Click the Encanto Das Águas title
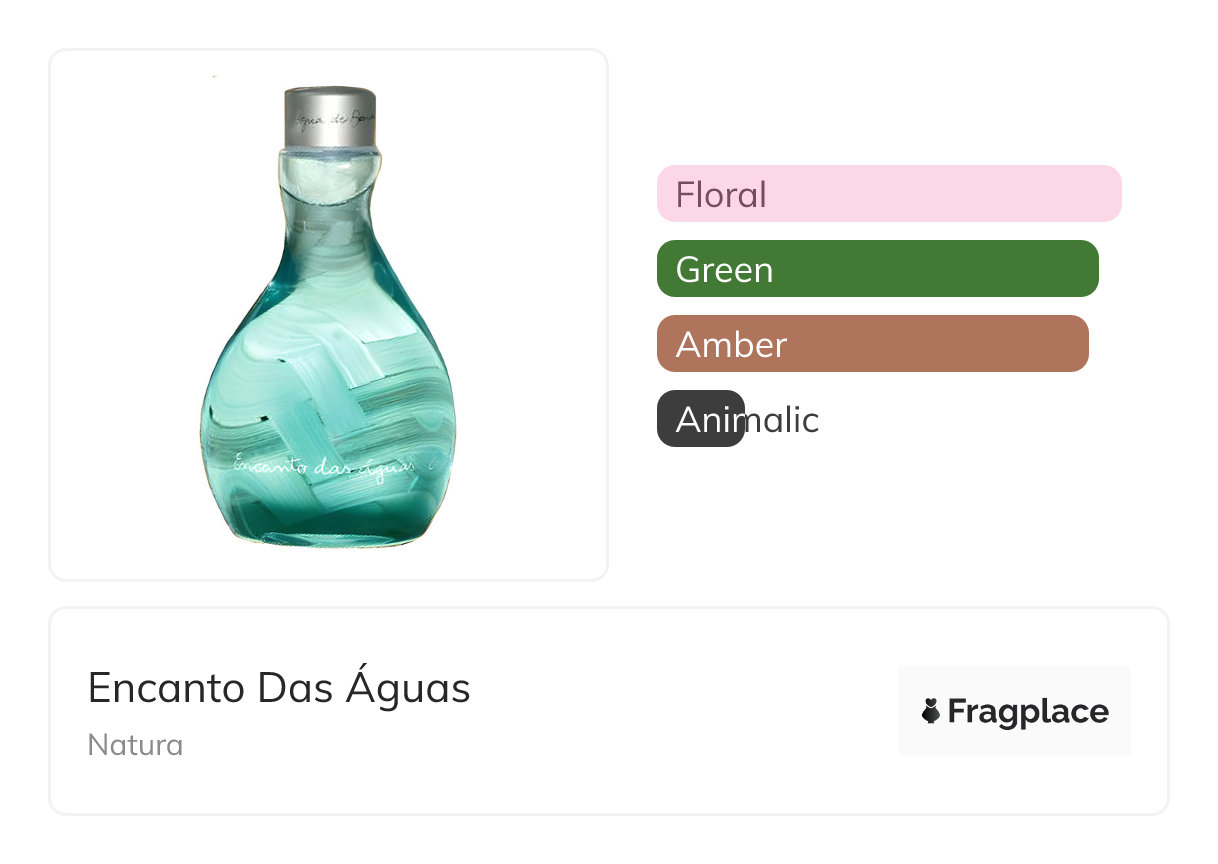 [x=279, y=688]
